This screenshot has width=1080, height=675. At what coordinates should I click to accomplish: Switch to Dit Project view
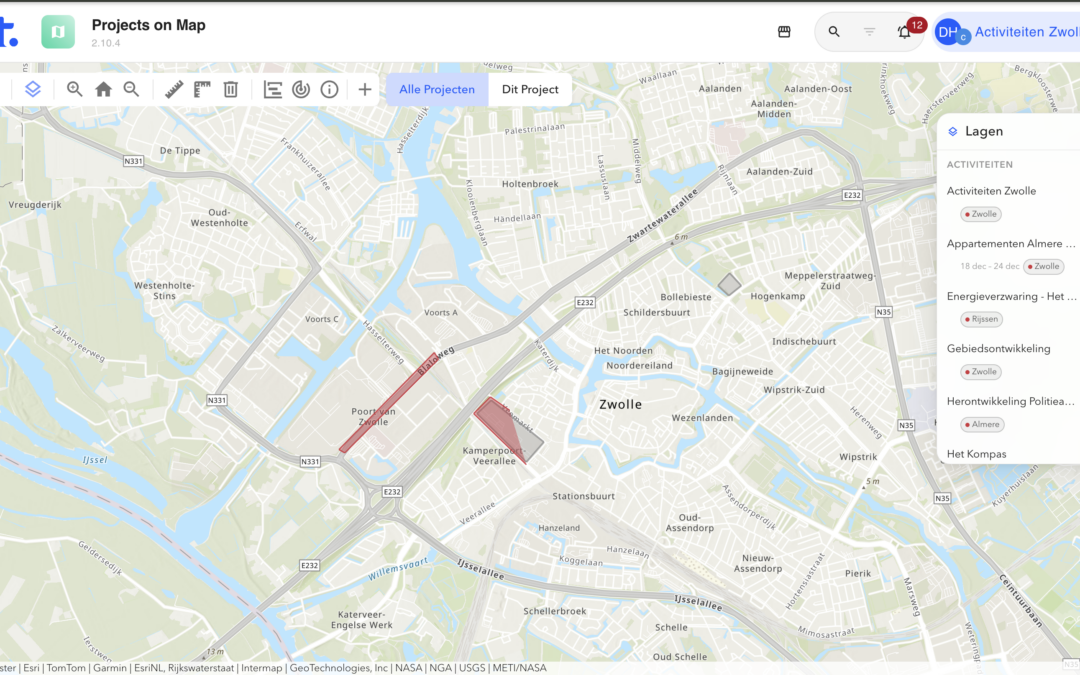pos(530,90)
